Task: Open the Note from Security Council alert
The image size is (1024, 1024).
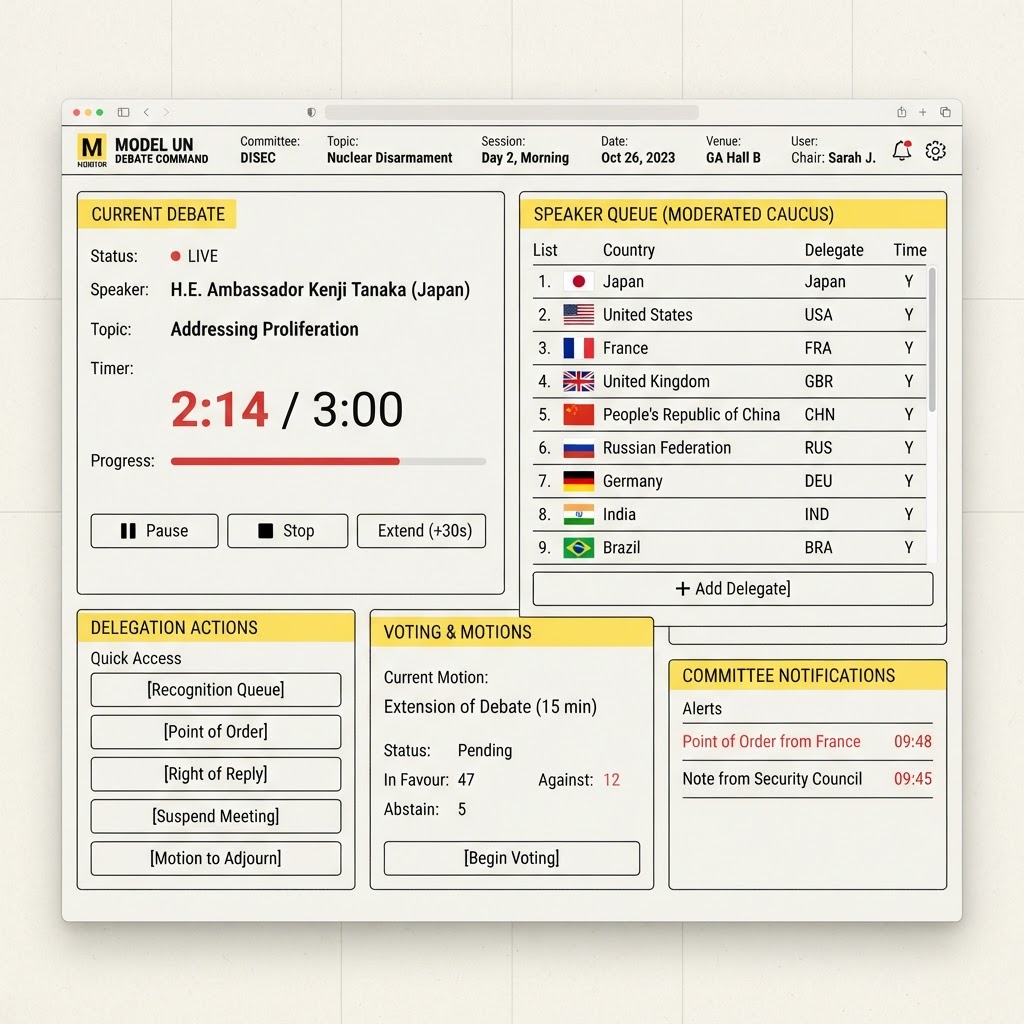Action: point(807,779)
